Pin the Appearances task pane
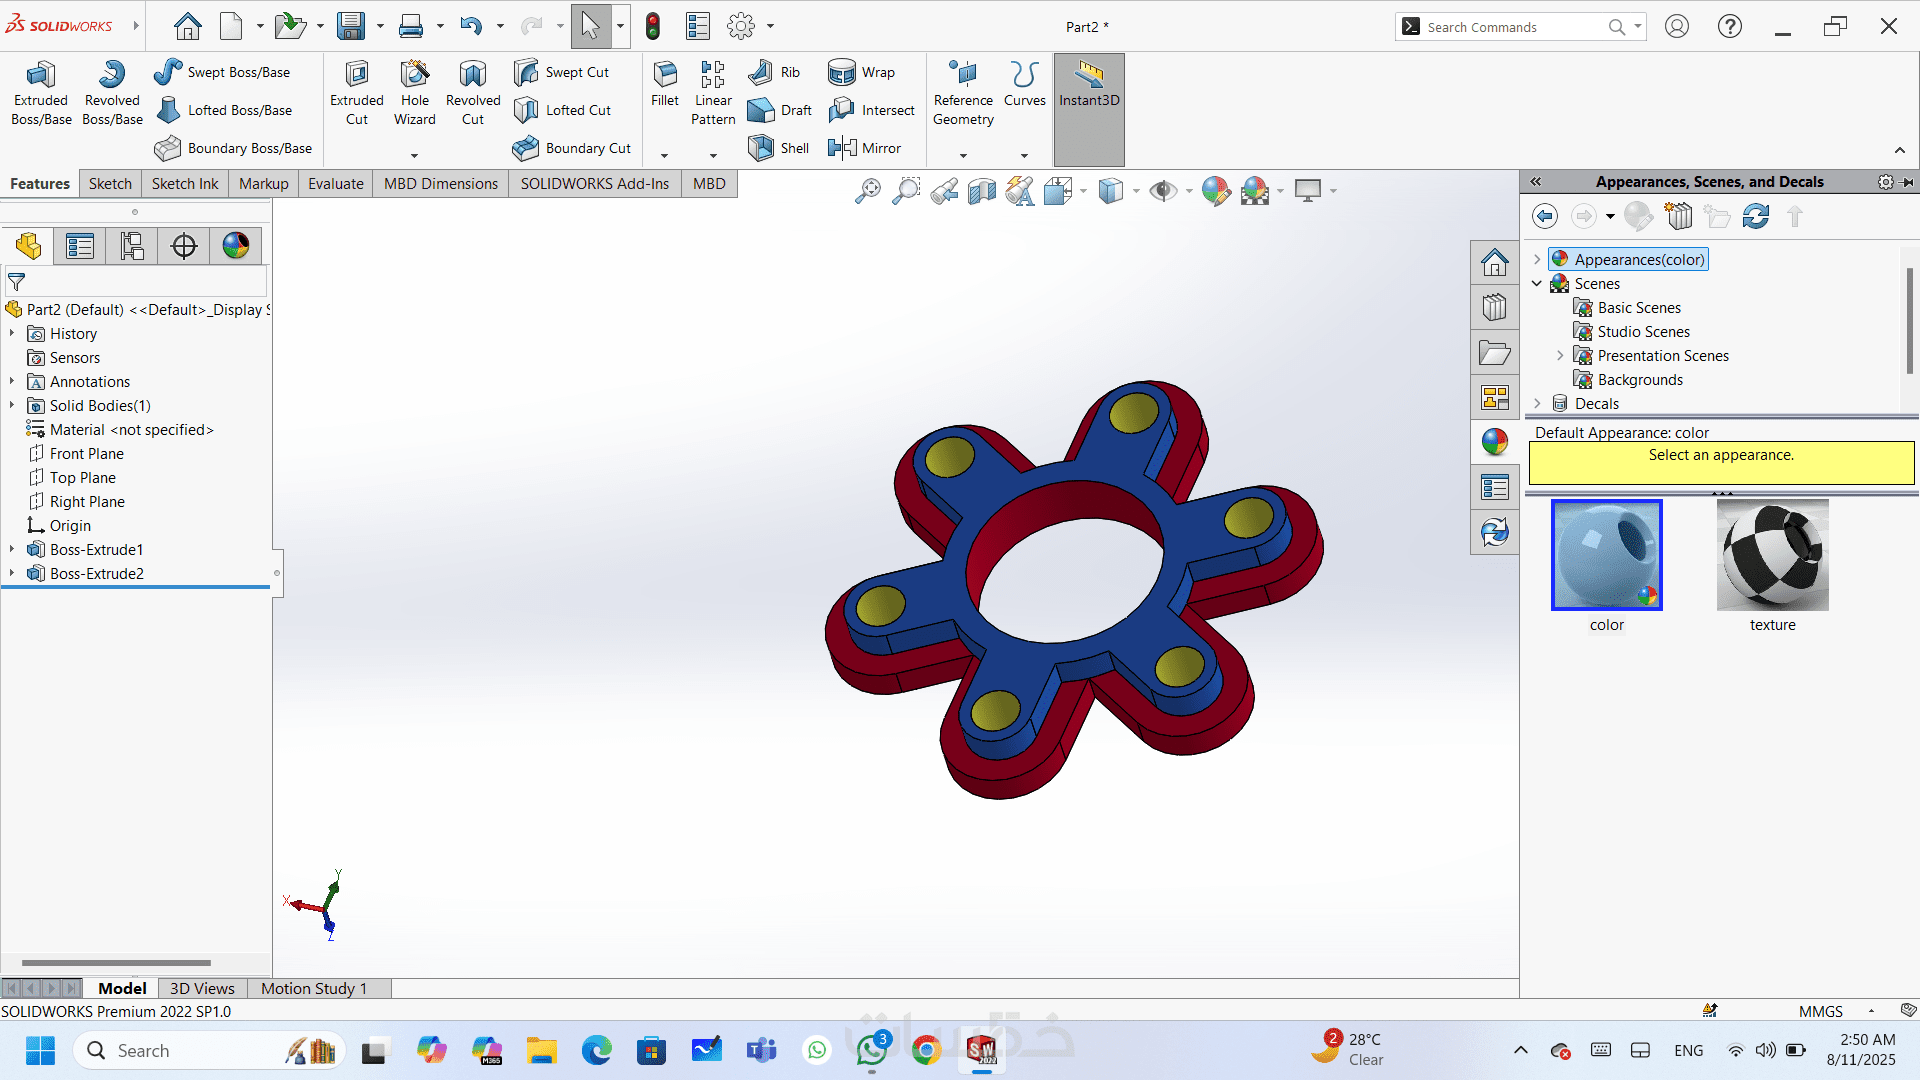1920x1080 pixels. 1908,182
